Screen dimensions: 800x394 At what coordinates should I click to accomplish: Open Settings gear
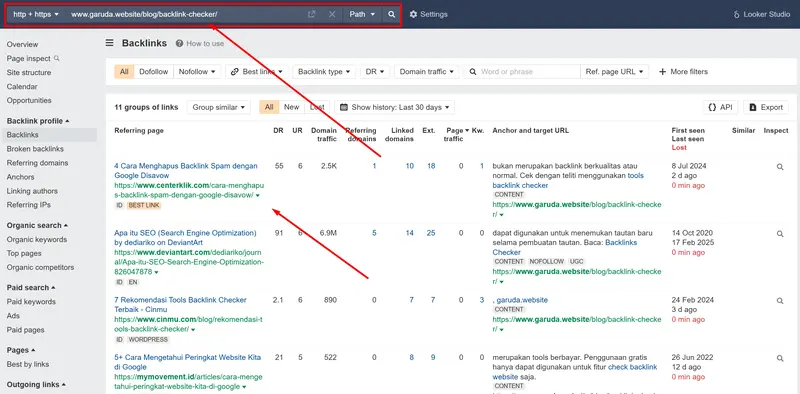(429, 14)
